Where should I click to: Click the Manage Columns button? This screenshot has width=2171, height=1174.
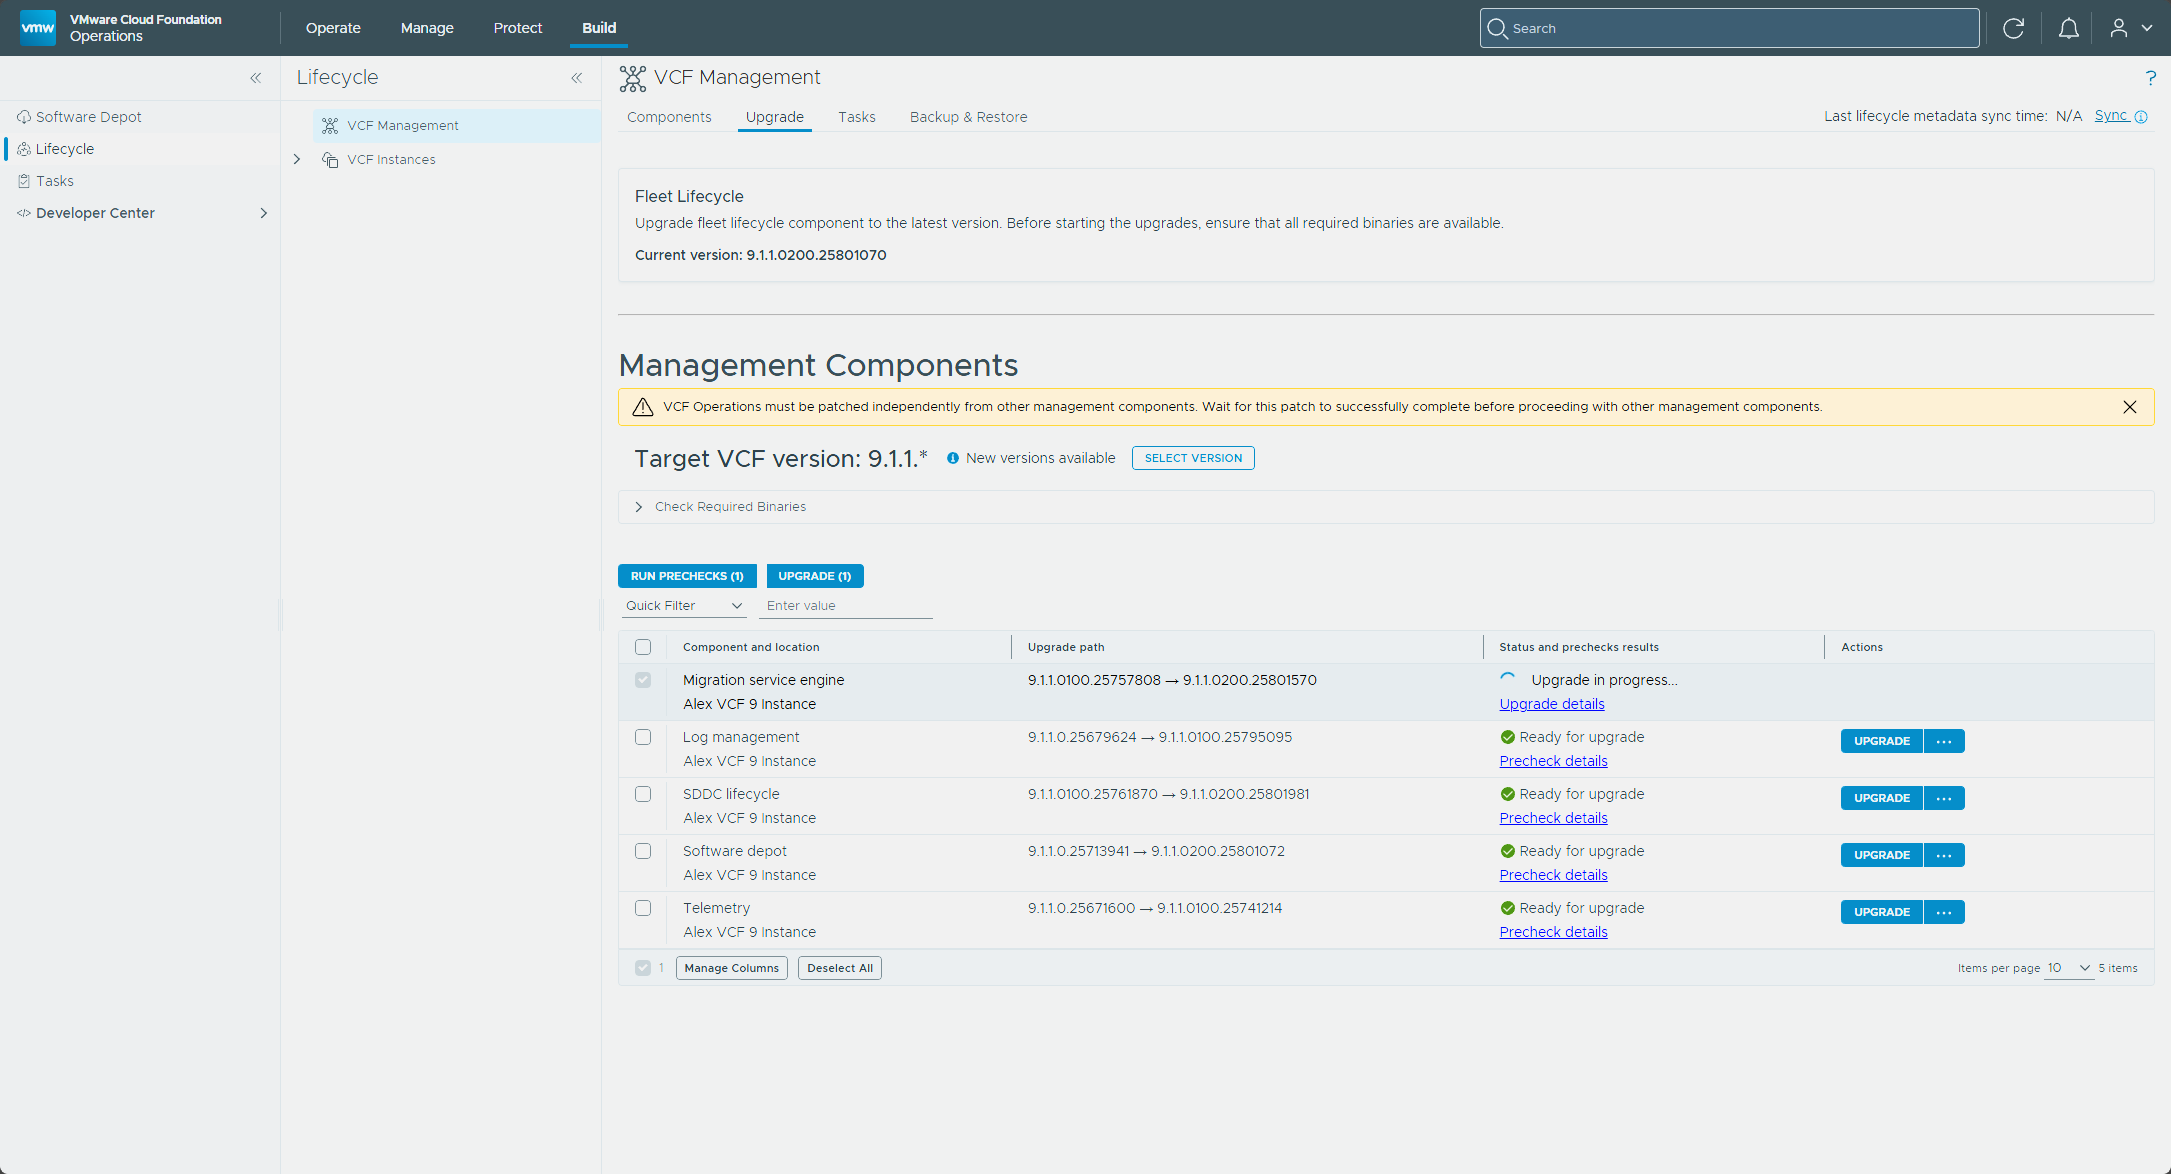click(x=732, y=968)
